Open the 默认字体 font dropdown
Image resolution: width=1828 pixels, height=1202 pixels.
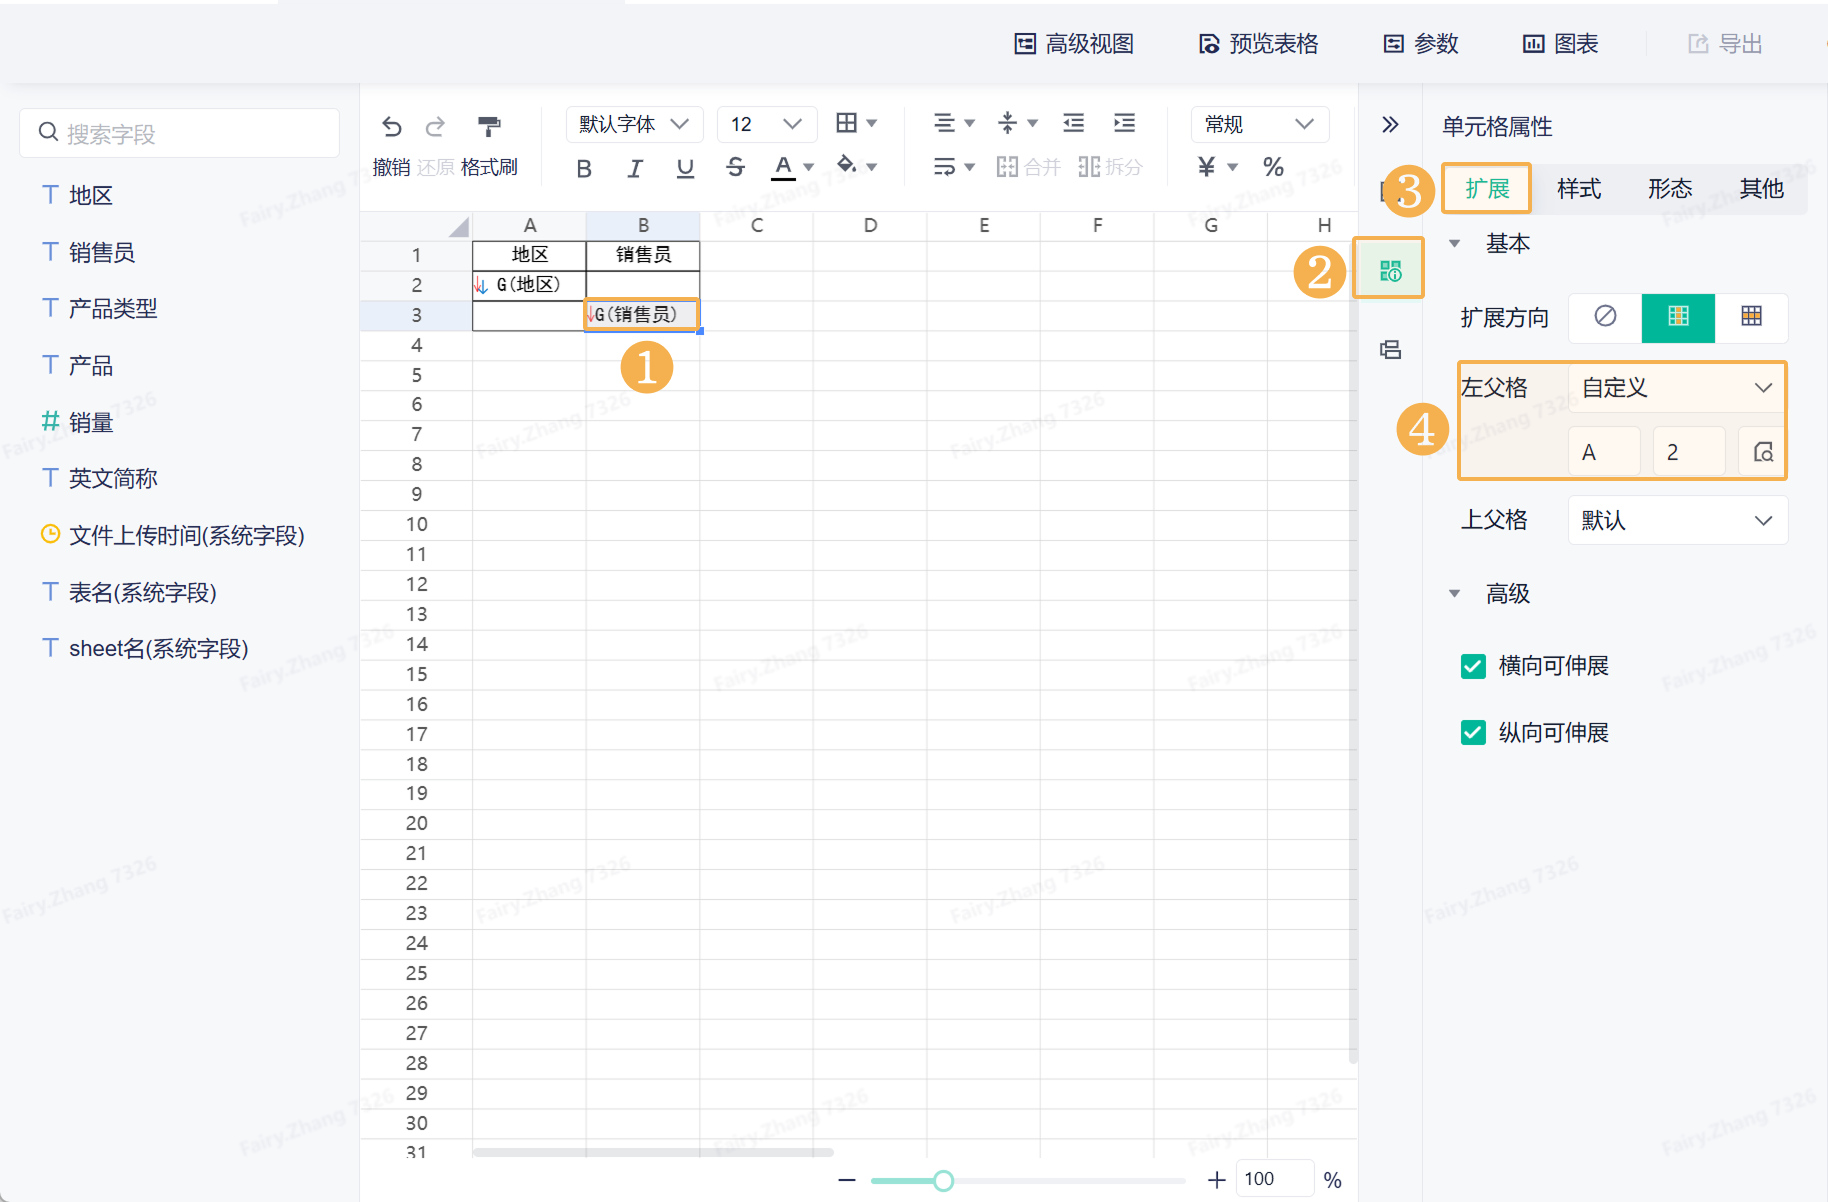(635, 124)
